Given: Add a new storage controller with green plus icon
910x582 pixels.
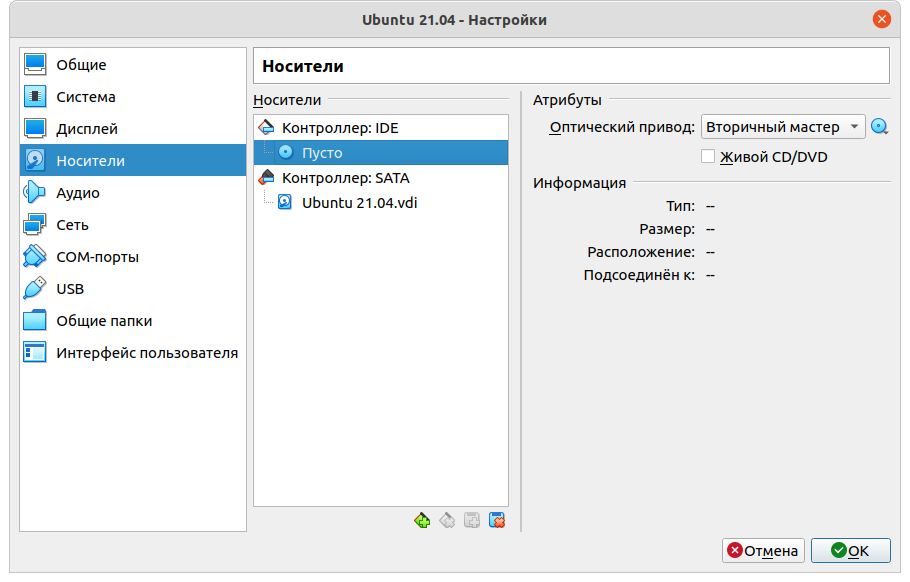Looking at the screenshot, I should [x=422, y=520].
